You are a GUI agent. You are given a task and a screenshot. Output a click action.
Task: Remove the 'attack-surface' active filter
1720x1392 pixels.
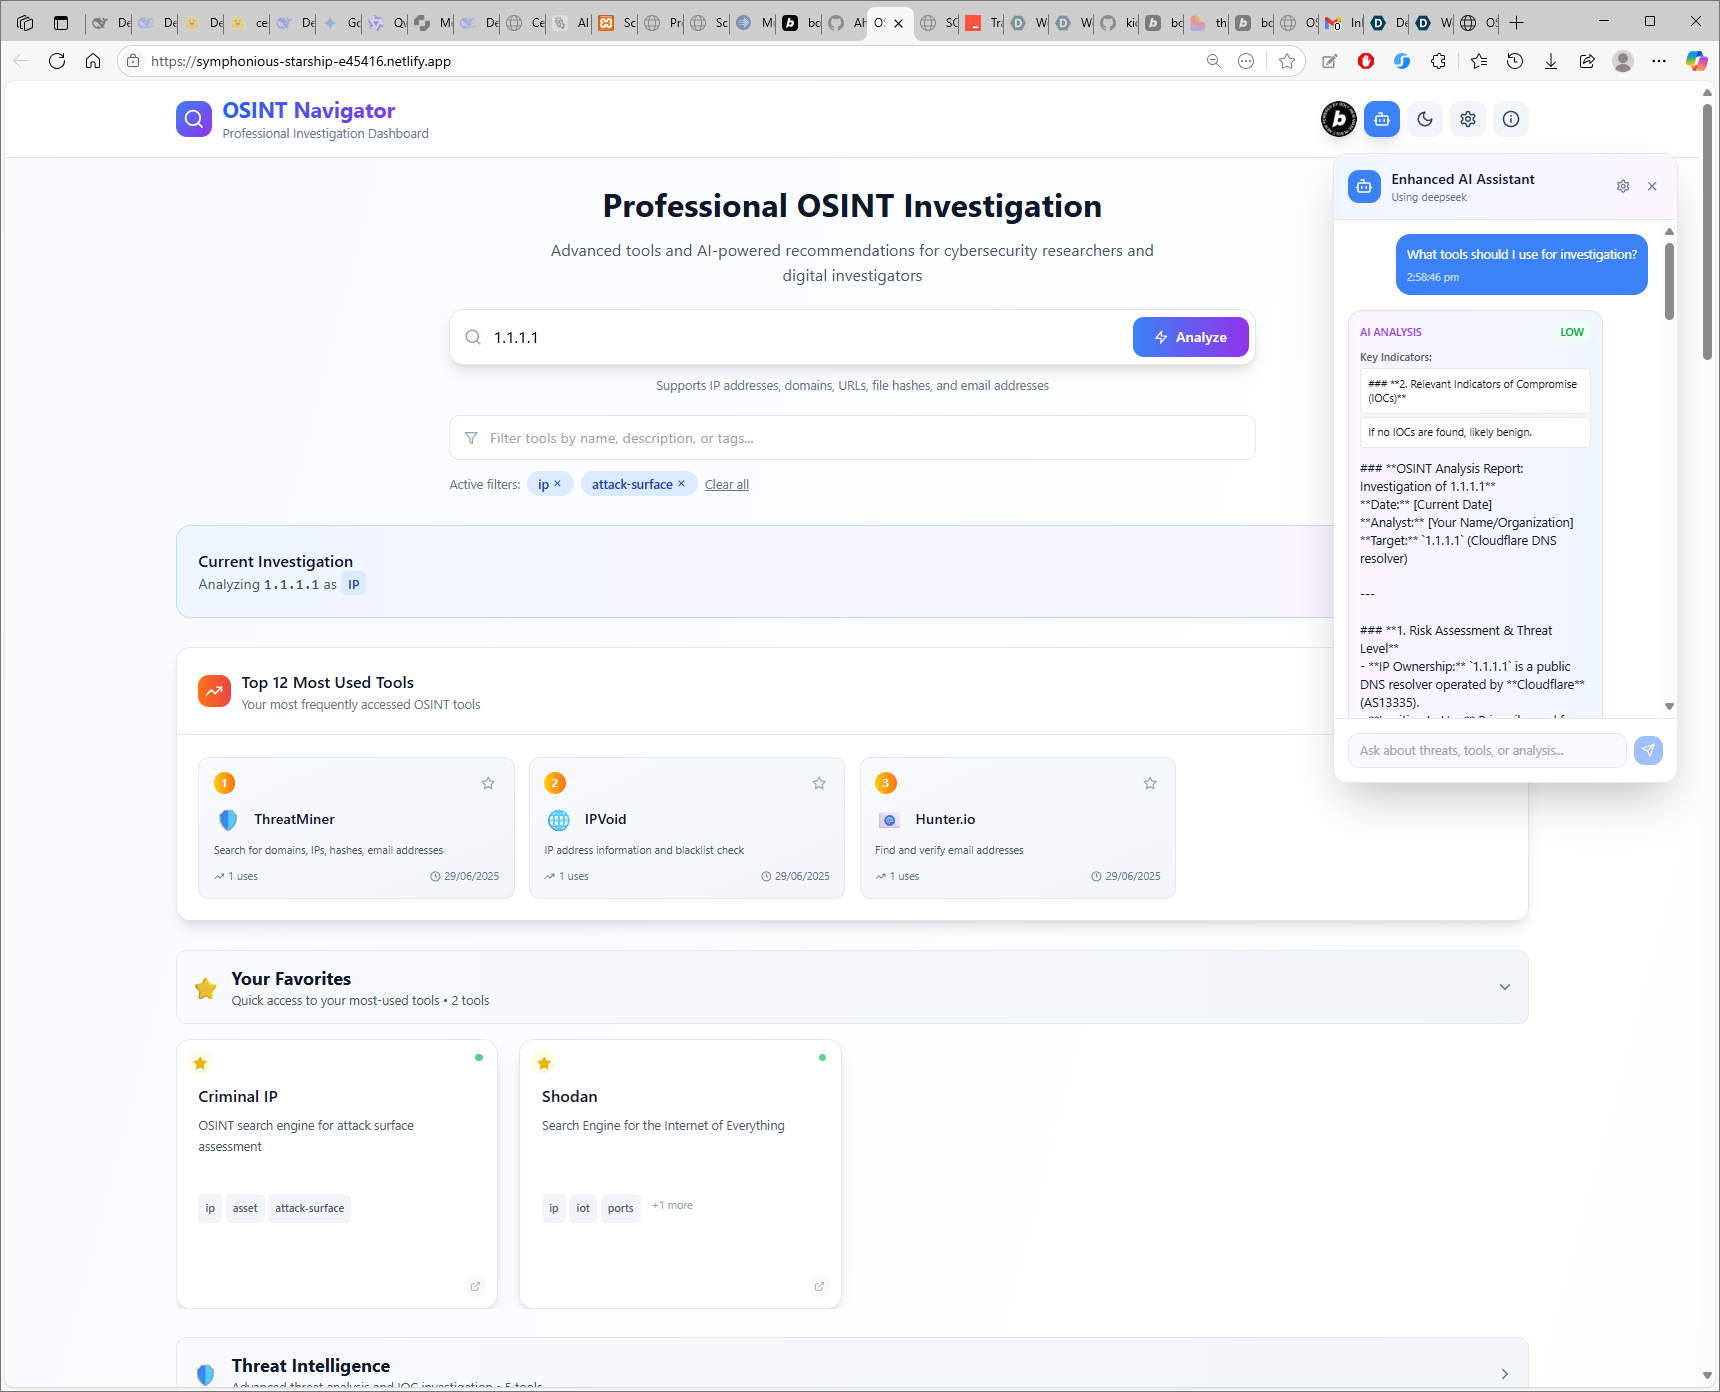(681, 484)
